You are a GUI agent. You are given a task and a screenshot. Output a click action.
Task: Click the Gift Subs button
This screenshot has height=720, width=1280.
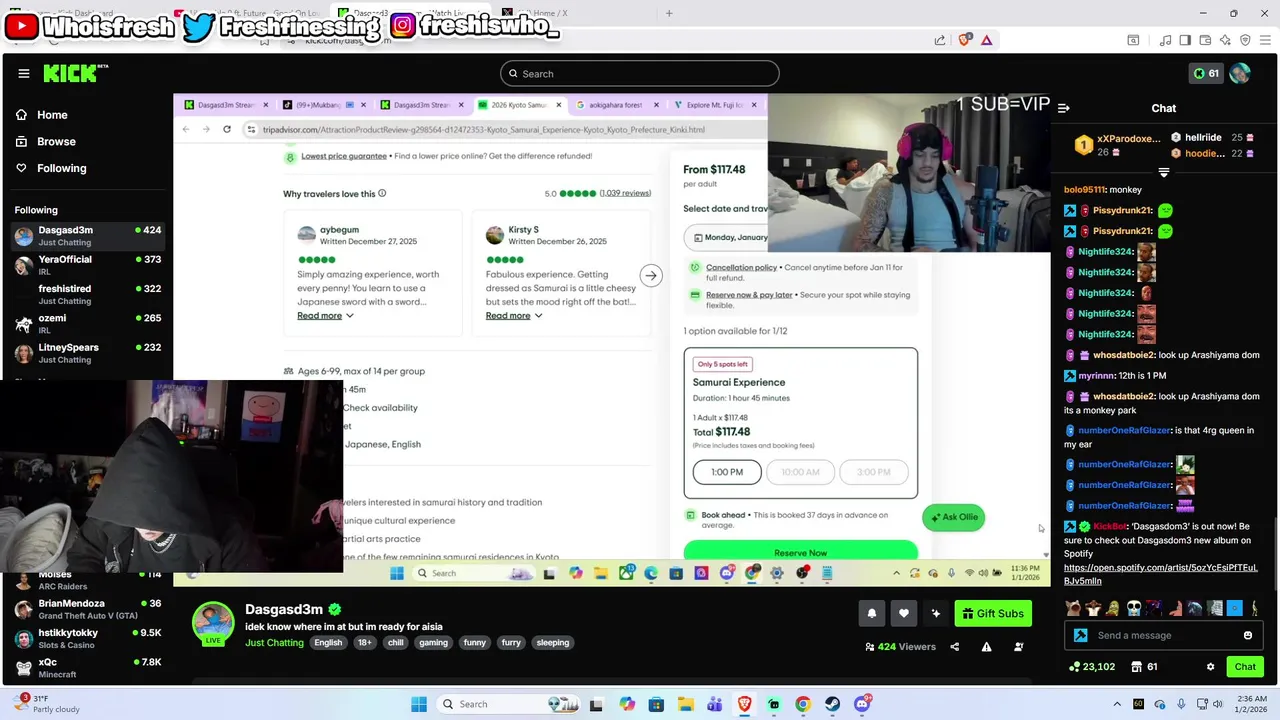click(x=993, y=613)
